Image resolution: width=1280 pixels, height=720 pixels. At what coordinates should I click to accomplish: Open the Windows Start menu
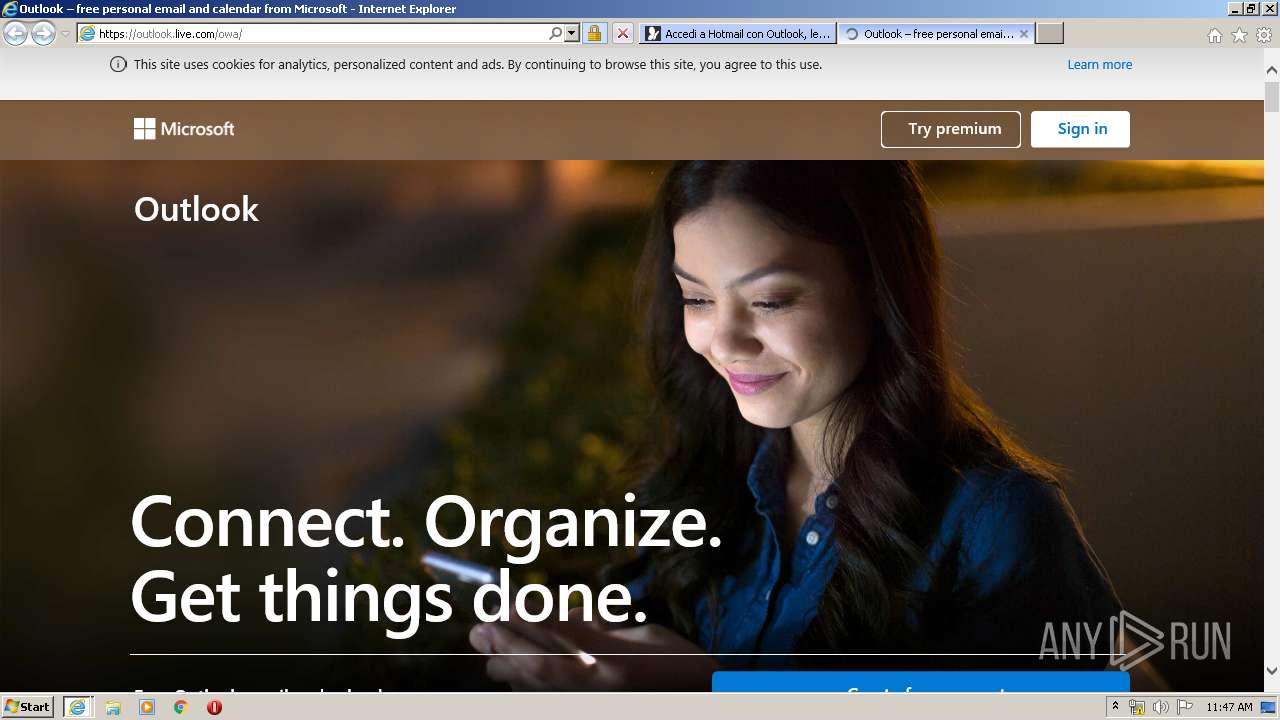pyautogui.click(x=27, y=707)
